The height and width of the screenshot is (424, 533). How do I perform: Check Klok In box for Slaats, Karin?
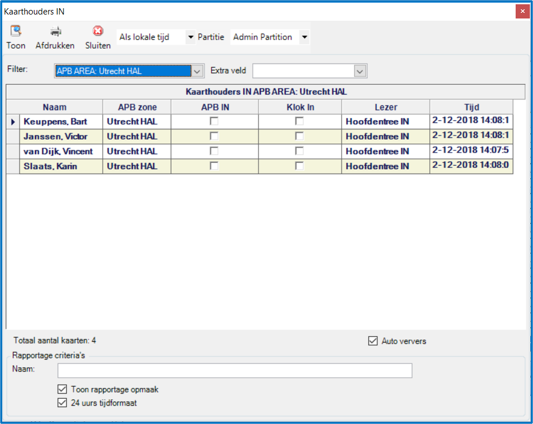click(299, 166)
